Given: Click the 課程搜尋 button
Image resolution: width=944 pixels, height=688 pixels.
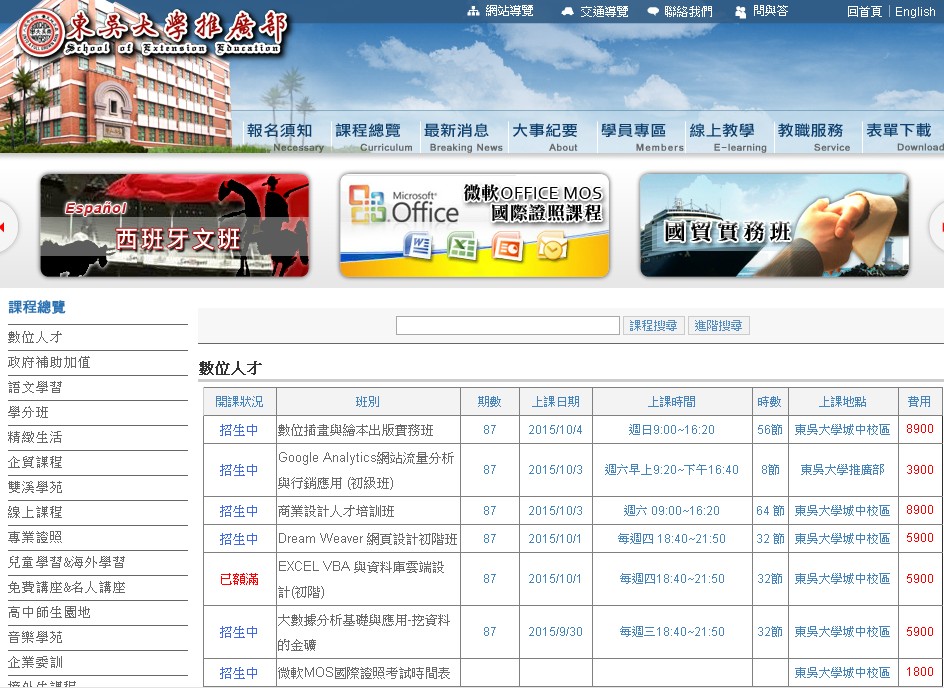Looking at the screenshot, I should pyautogui.click(x=653, y=326).
